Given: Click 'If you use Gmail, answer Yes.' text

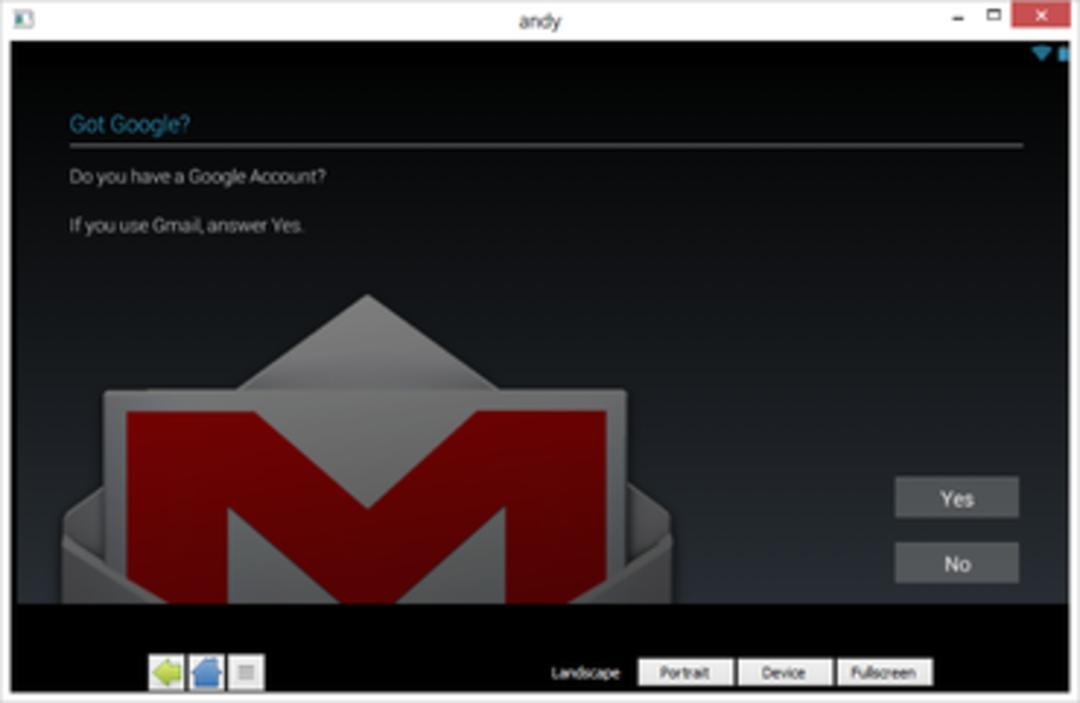Looking at the screenshot, I should pyautogui.click(x=186, y=225).
